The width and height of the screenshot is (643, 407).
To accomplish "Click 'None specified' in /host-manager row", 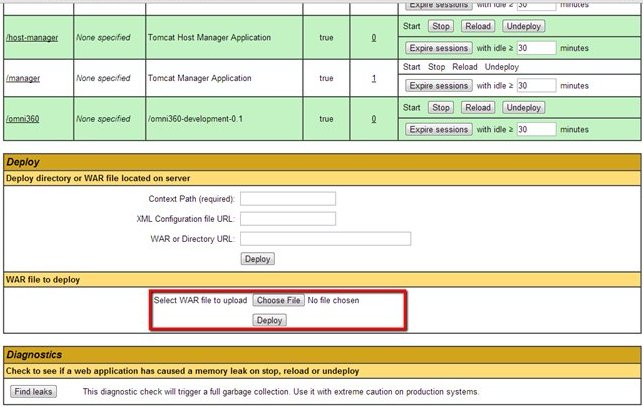I will (x=103, y=38).
